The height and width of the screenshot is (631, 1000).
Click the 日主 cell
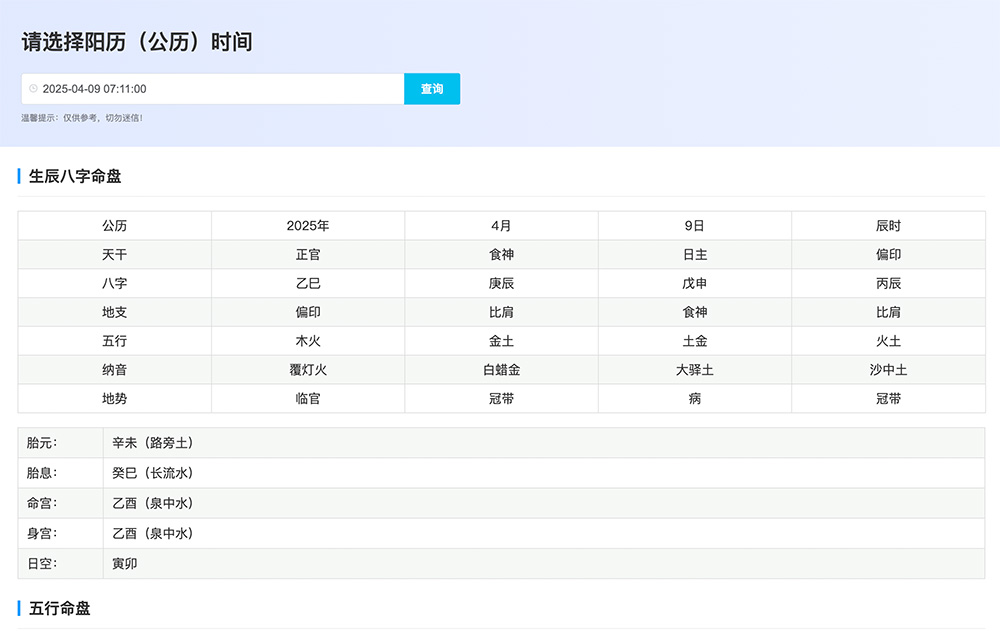695,255
